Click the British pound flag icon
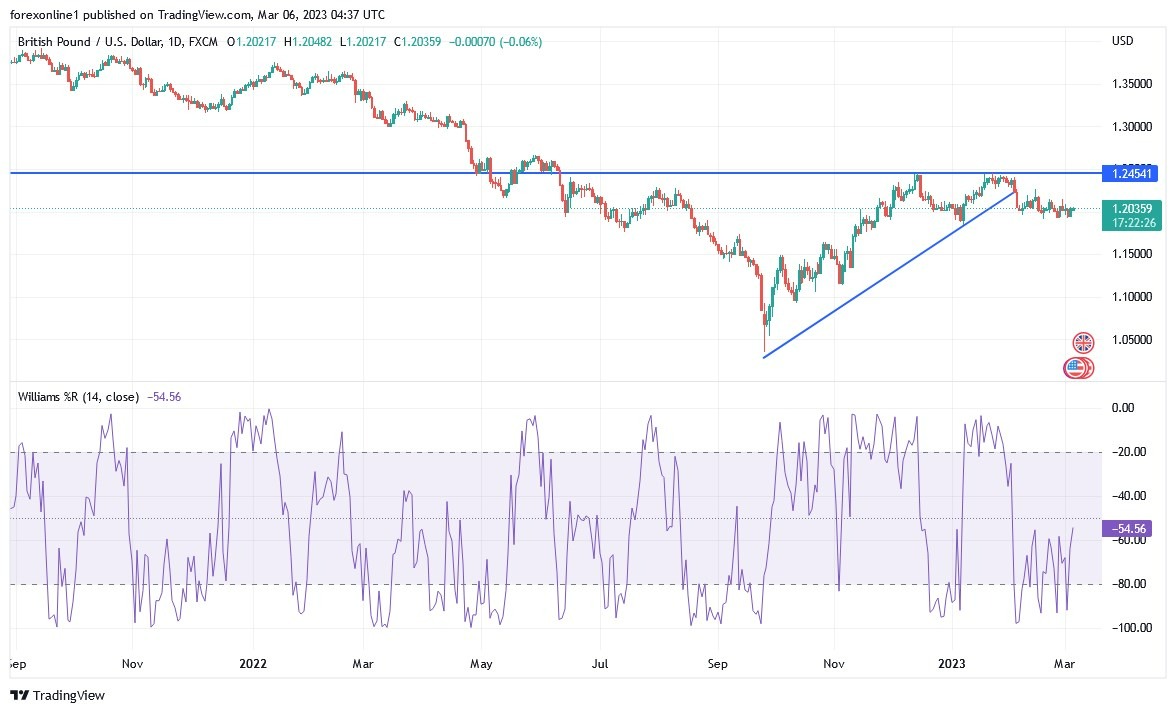This screenshot has height=713, width=1176. (x=1083, y=342)
